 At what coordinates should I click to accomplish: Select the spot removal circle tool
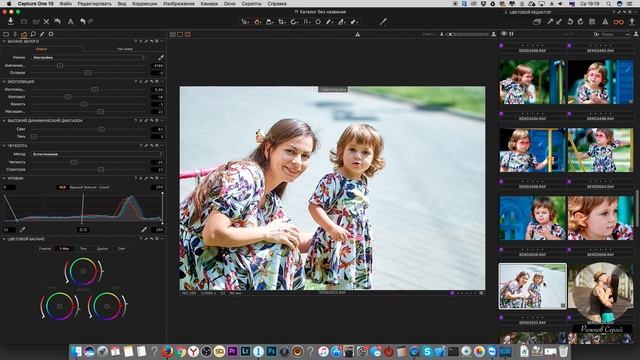(x=318, y=22)
